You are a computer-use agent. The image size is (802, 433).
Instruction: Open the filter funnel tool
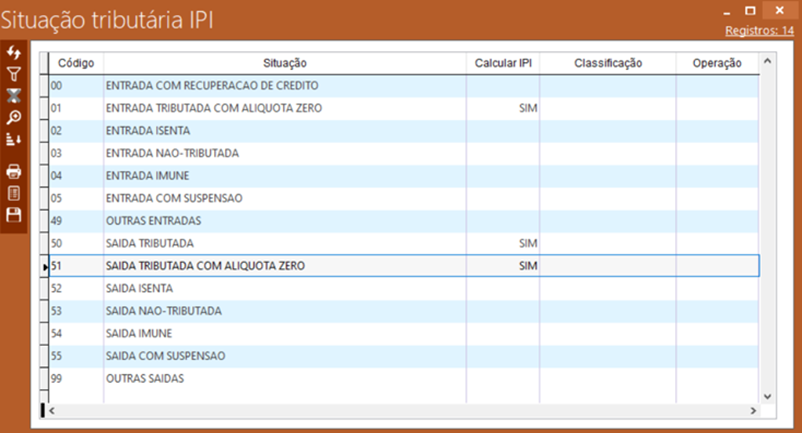pos(14,73)
